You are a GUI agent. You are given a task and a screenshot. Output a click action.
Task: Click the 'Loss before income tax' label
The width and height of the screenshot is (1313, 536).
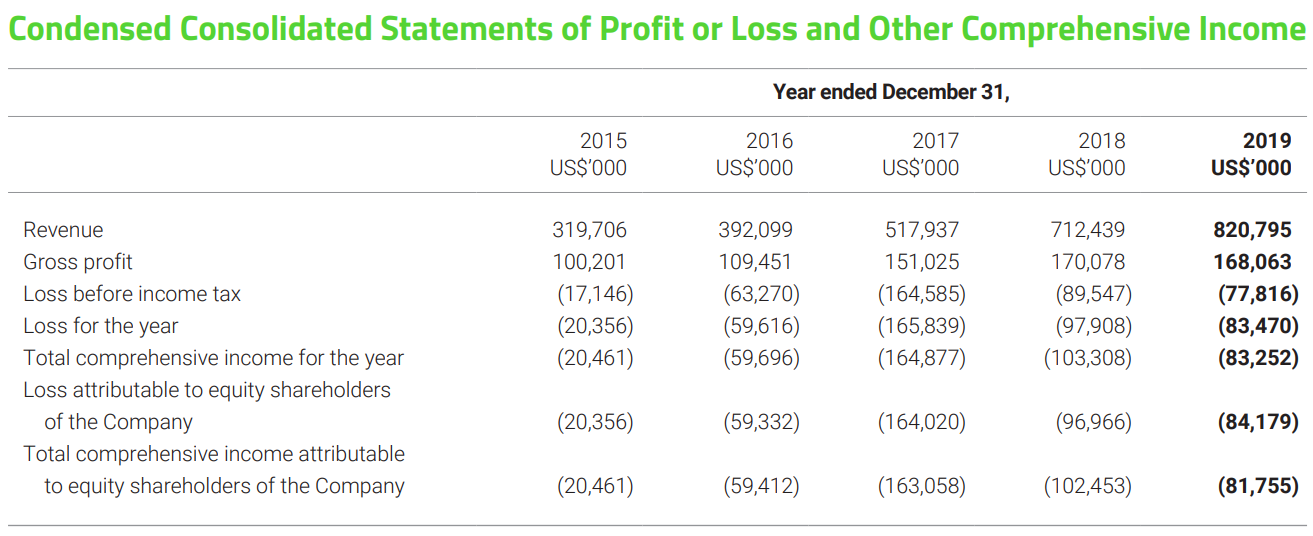[x=132, y=294]
